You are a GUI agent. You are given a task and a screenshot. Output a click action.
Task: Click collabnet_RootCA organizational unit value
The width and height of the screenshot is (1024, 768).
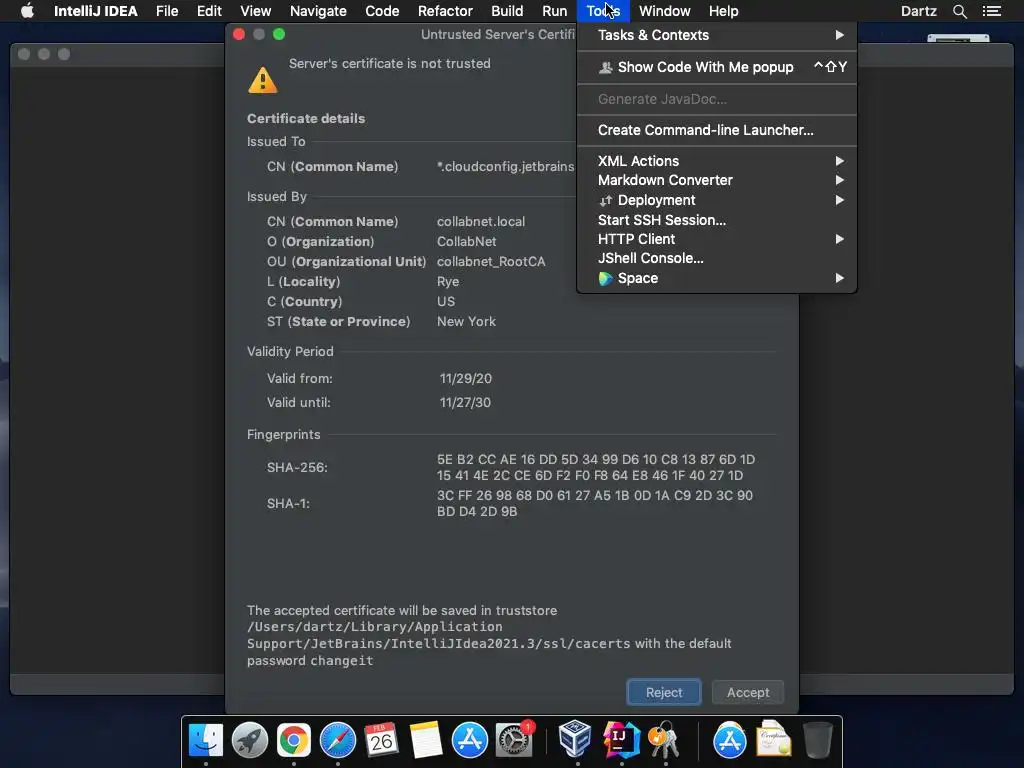point(490,262)
